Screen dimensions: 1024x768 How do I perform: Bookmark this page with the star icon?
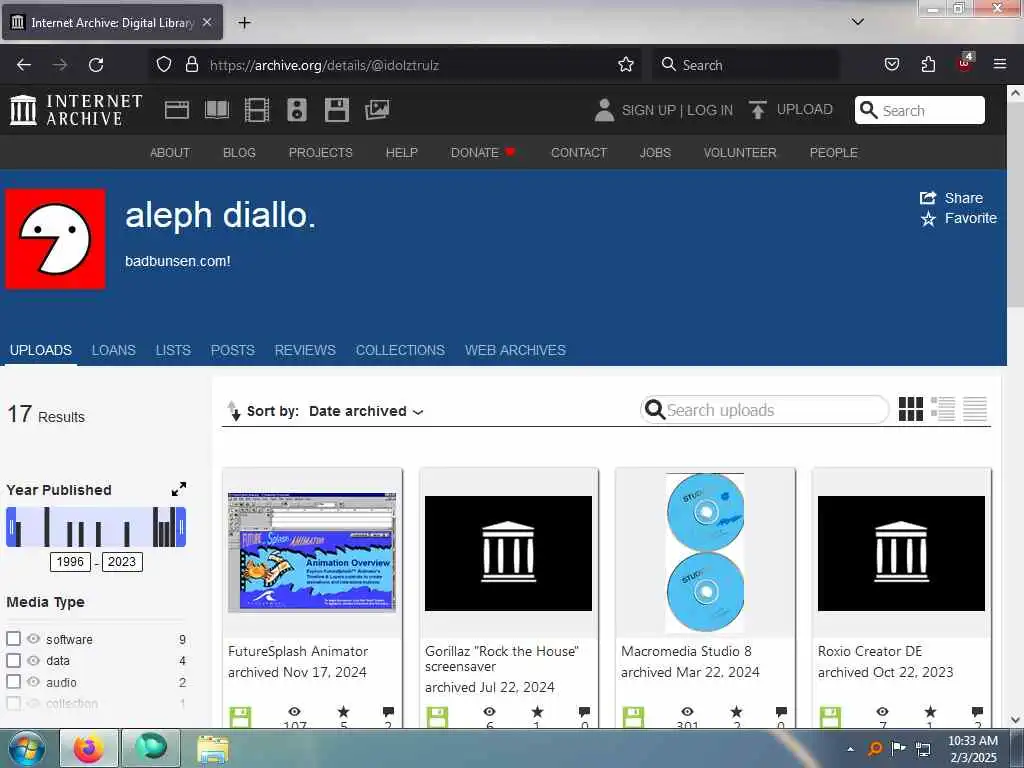point(626,65)
